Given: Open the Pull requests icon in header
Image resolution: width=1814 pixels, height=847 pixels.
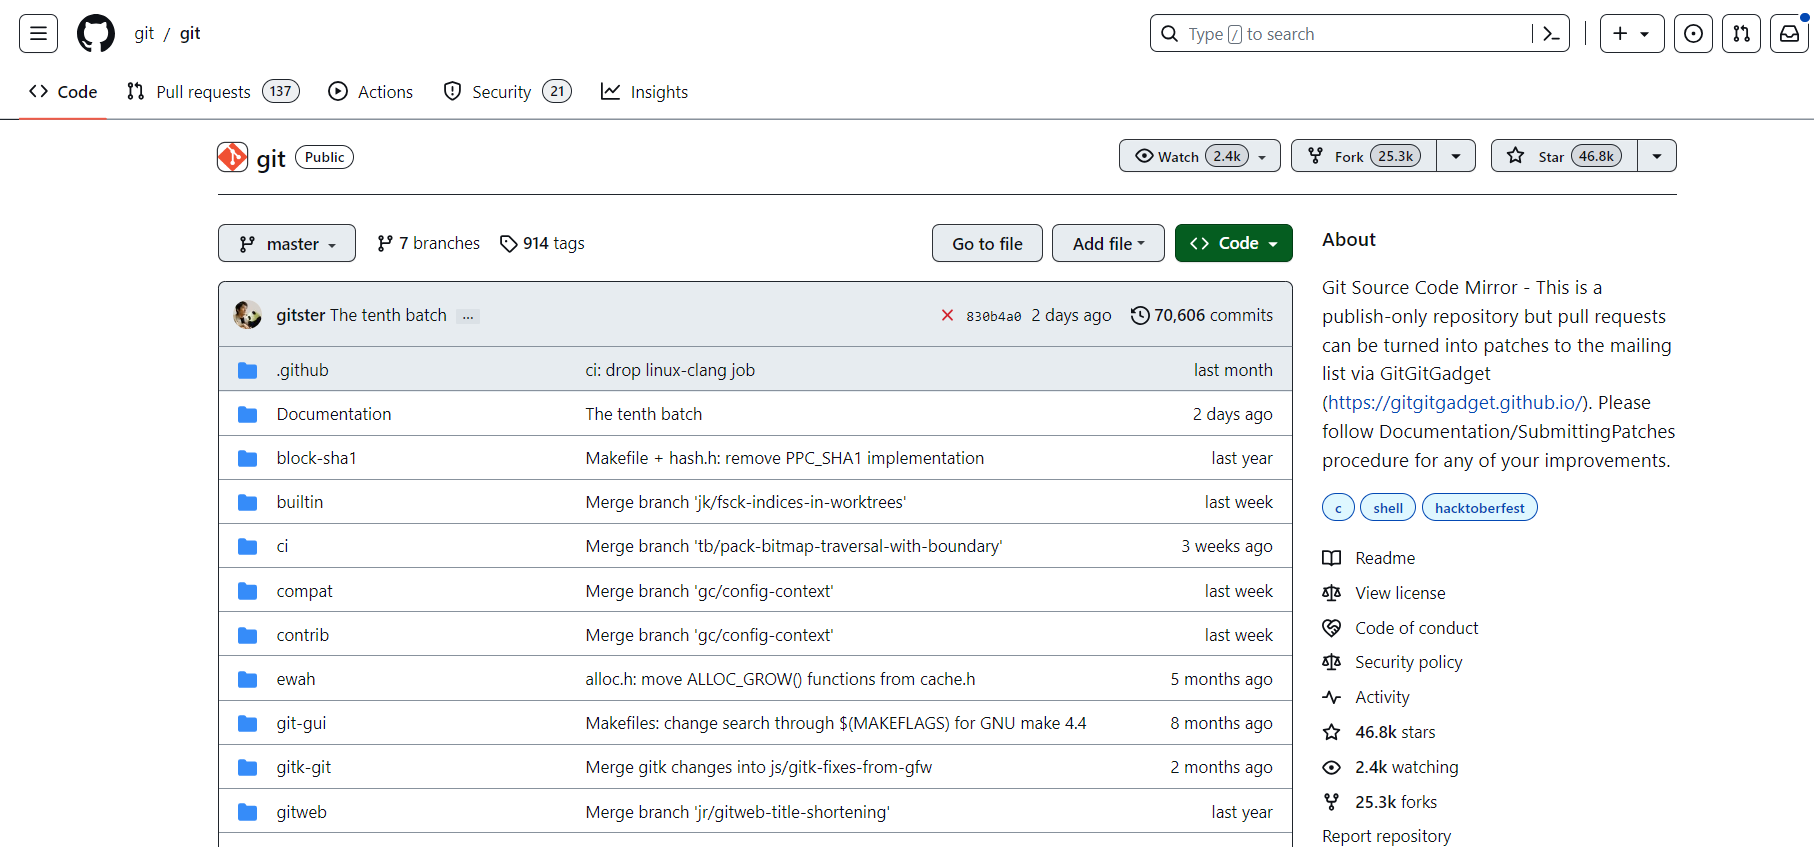Looking at the screenshot, I should click(1741, 34).
